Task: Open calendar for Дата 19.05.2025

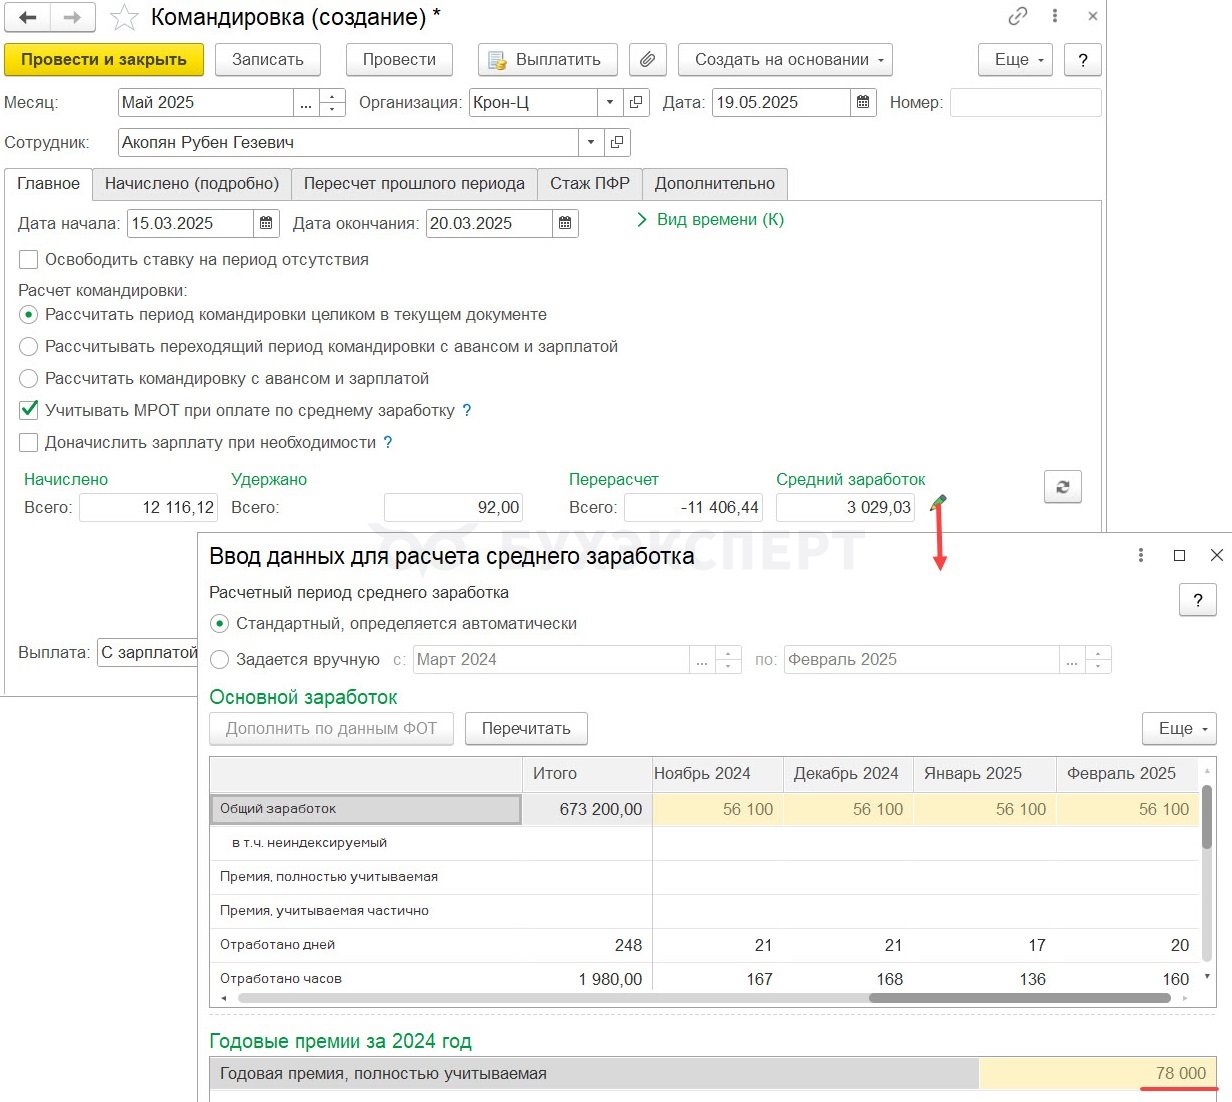Action: click(863, 103)
